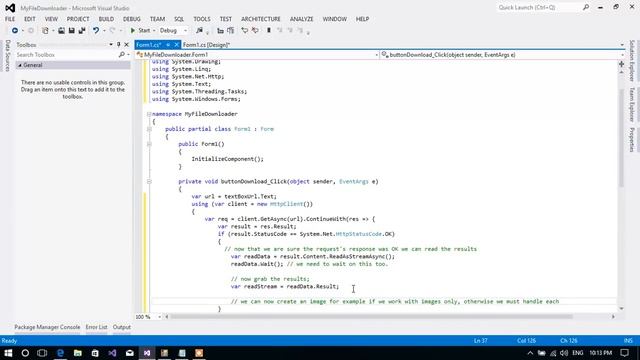Open the ARCHITECTURE menu
Image resolution: width=640 pixels, height=360 pixels.
point(260,19)
